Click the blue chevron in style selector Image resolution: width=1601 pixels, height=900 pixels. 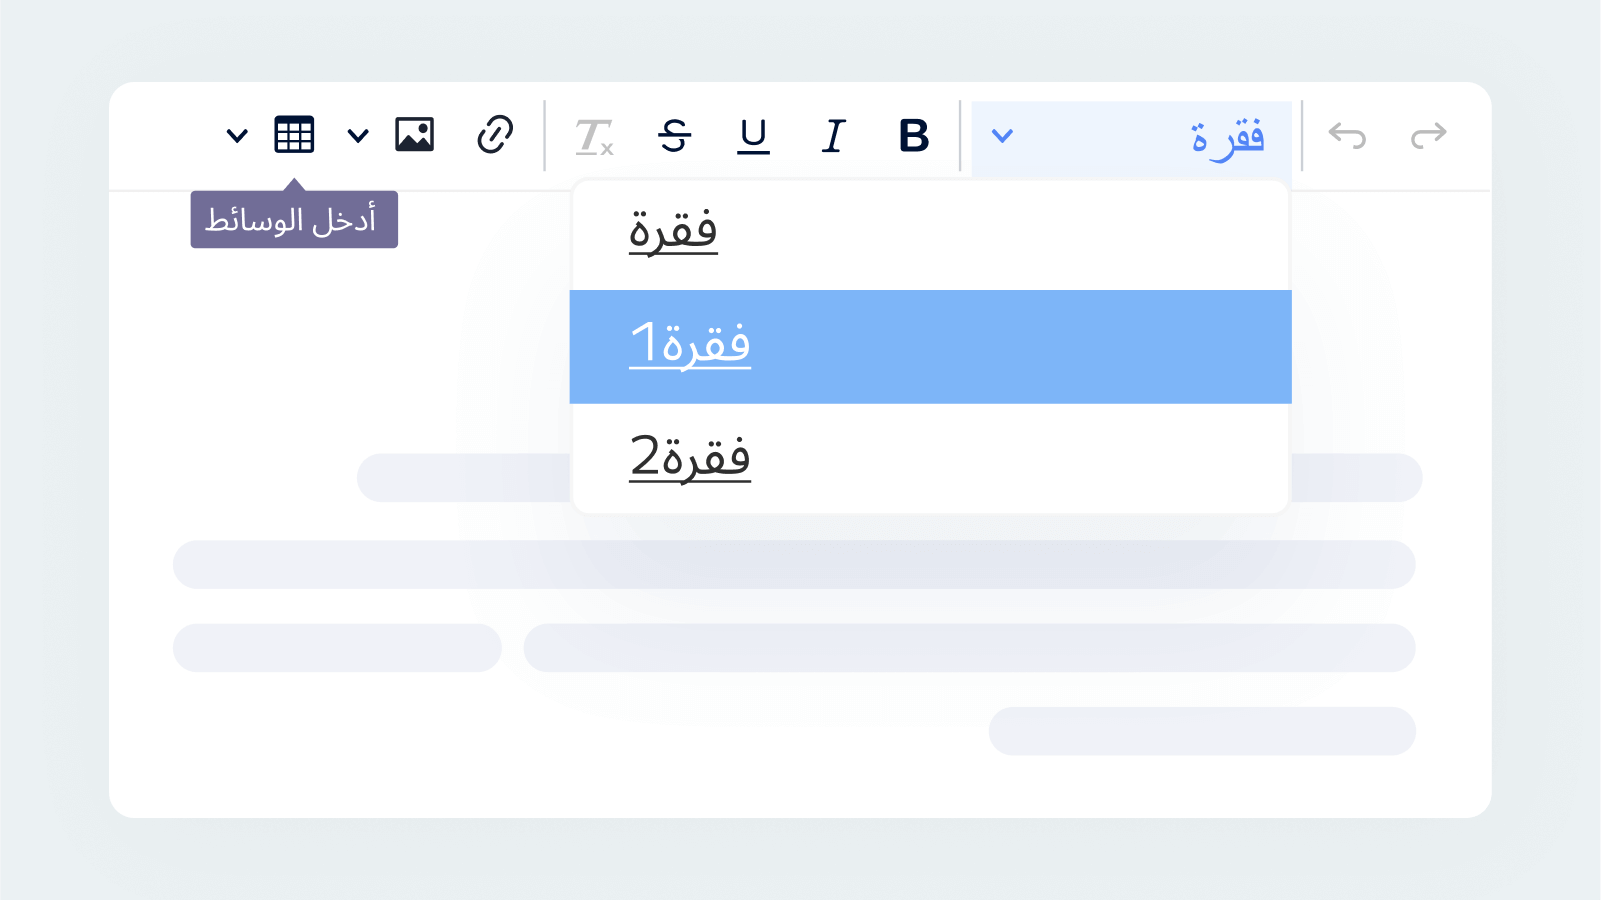pos(1002,135)
